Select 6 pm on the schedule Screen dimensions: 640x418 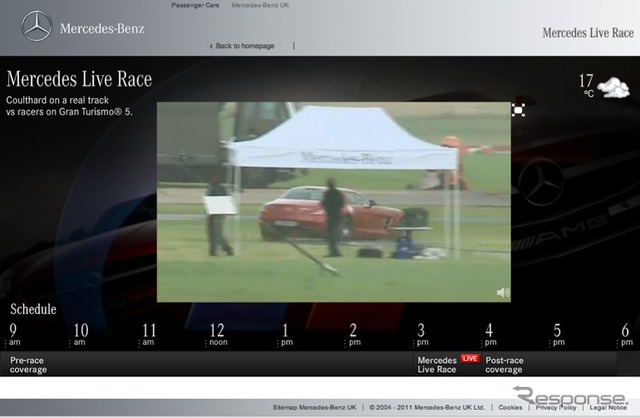(x=626, y=334)
